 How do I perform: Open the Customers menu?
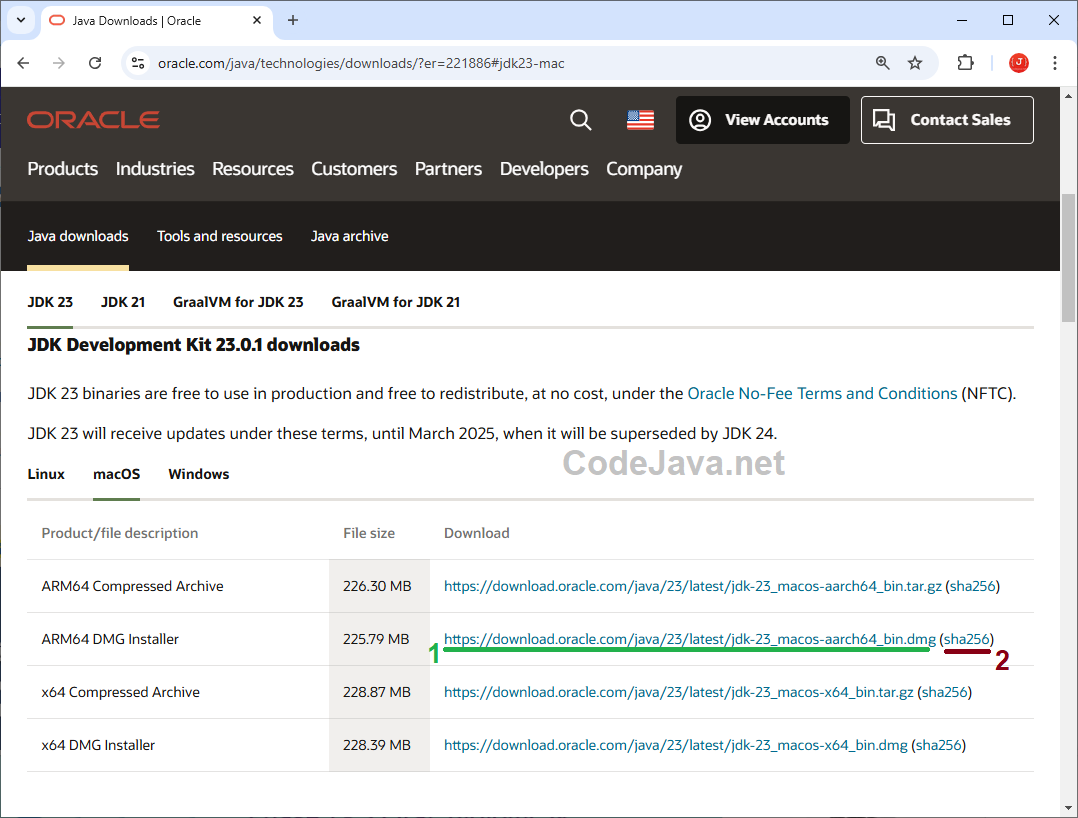[x=354, y=169]
